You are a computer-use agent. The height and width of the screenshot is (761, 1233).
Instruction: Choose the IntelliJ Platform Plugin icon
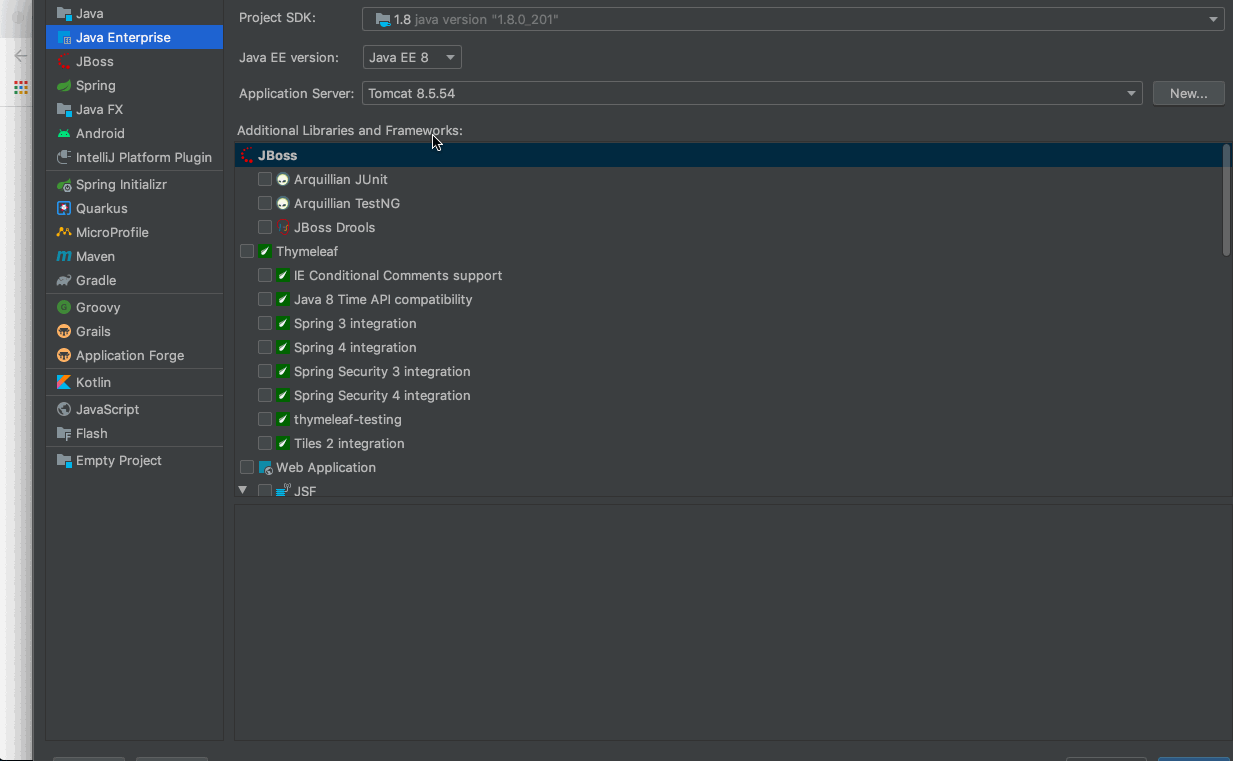[64, 158]
